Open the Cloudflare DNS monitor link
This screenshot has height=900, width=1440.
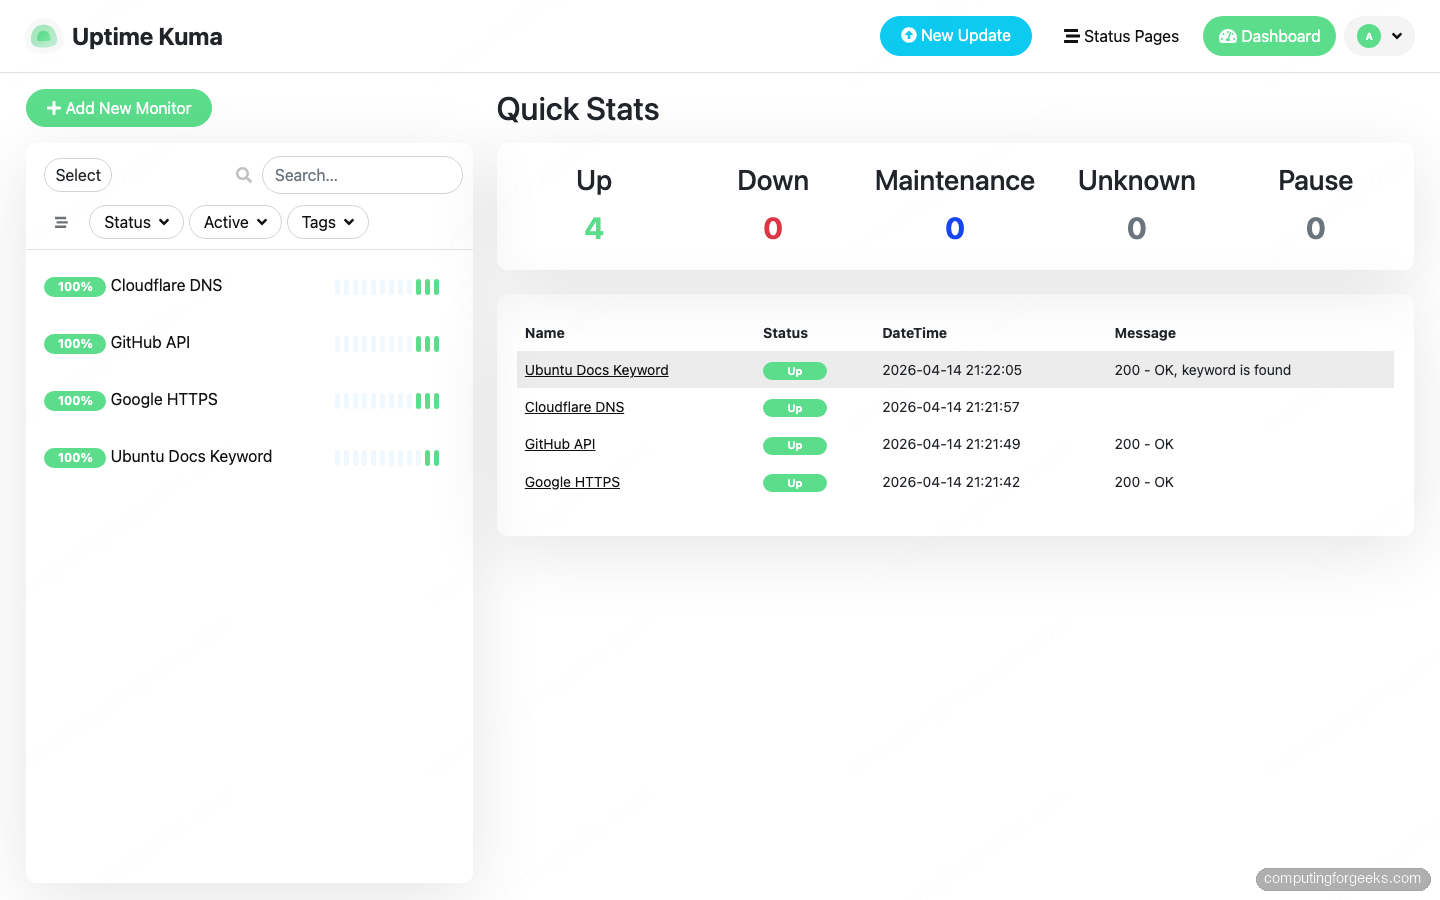574,407
